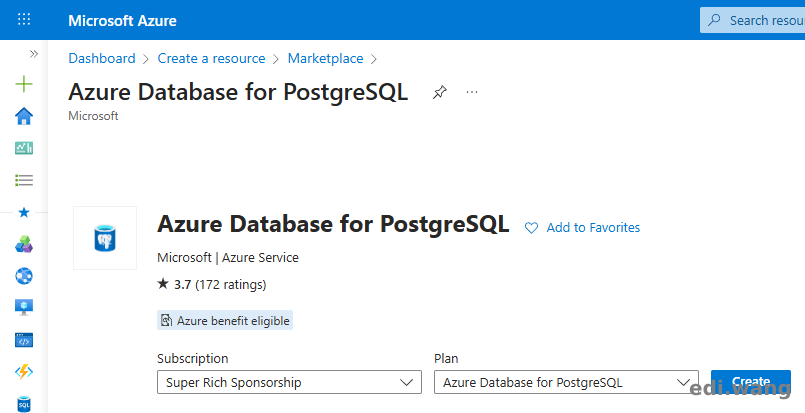
Task: Expand the Subscription dropdown
Action: (x=289, y=382)
